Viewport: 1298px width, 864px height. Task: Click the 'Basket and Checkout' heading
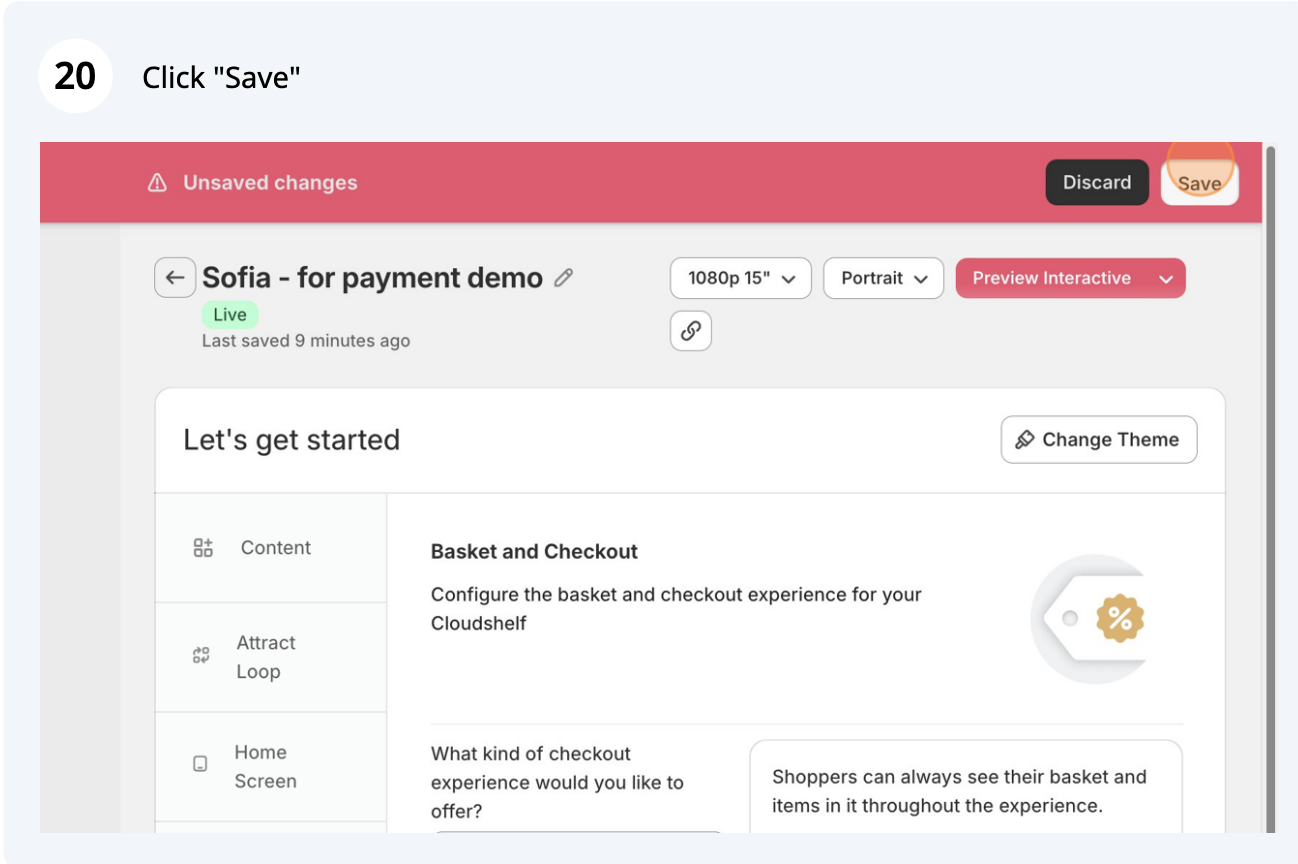tap(534, 551)
